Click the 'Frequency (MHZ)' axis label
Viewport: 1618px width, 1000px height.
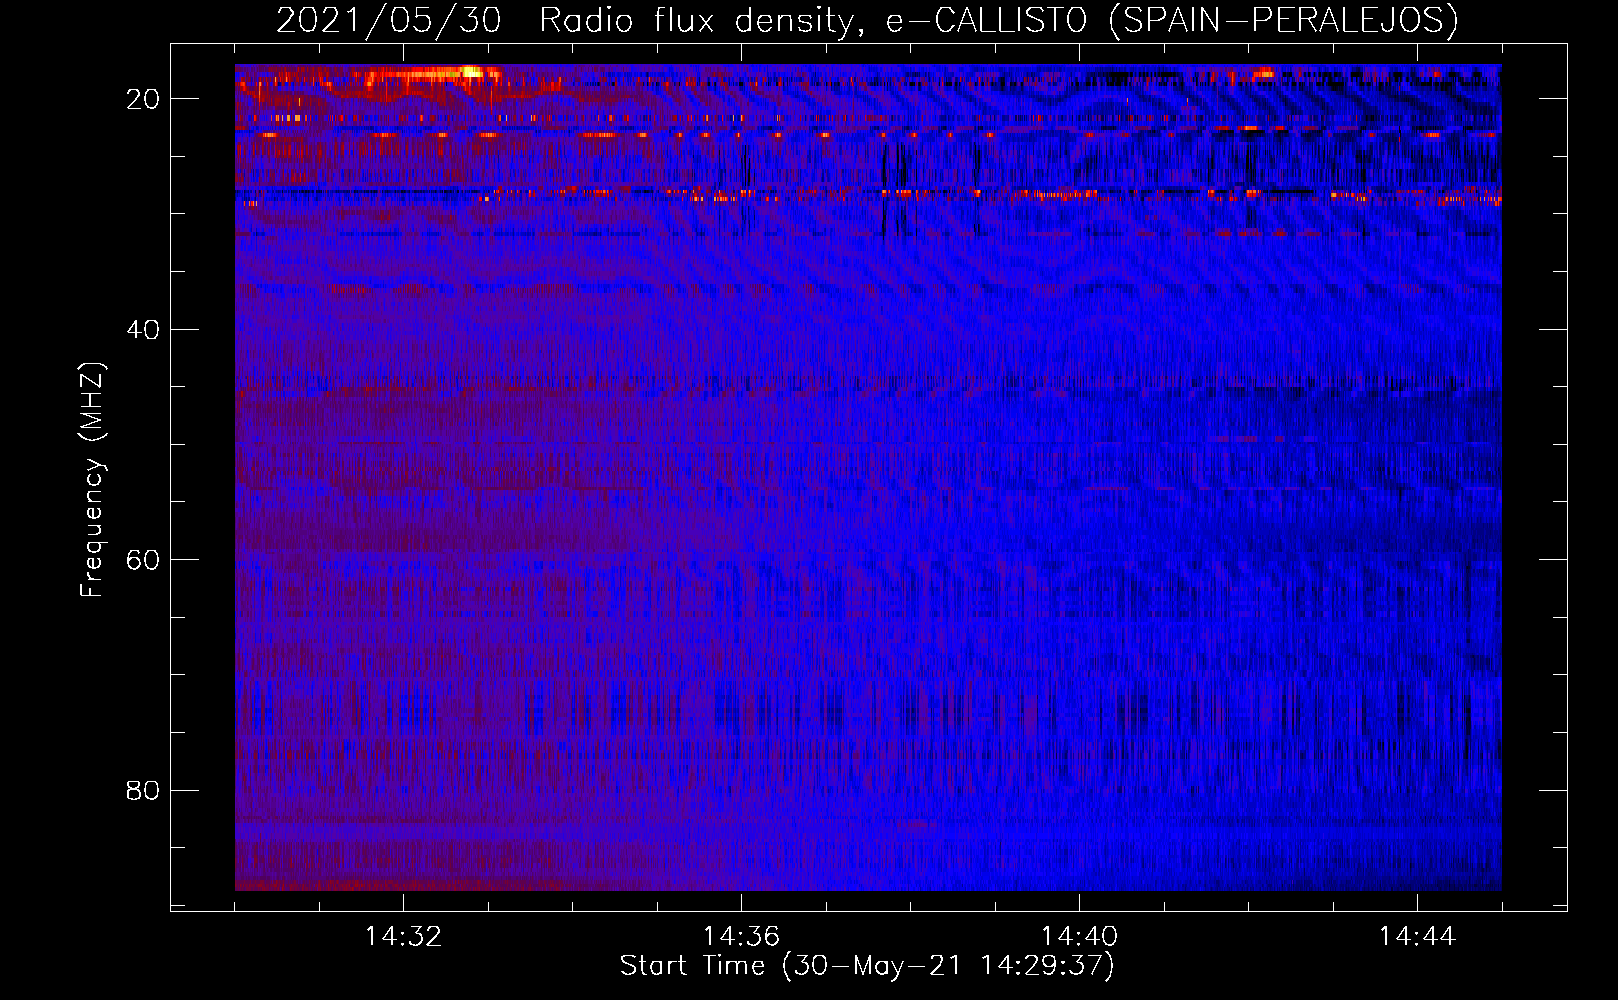(x=92, y=480)
